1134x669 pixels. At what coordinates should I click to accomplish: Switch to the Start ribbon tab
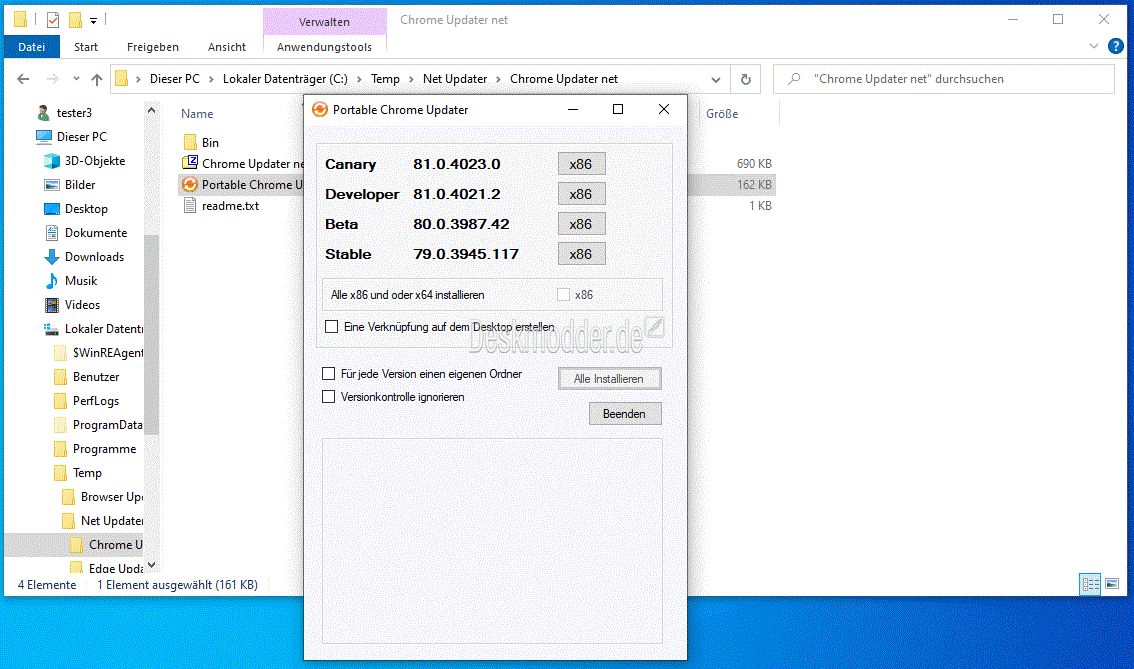[x=85, y=47]
